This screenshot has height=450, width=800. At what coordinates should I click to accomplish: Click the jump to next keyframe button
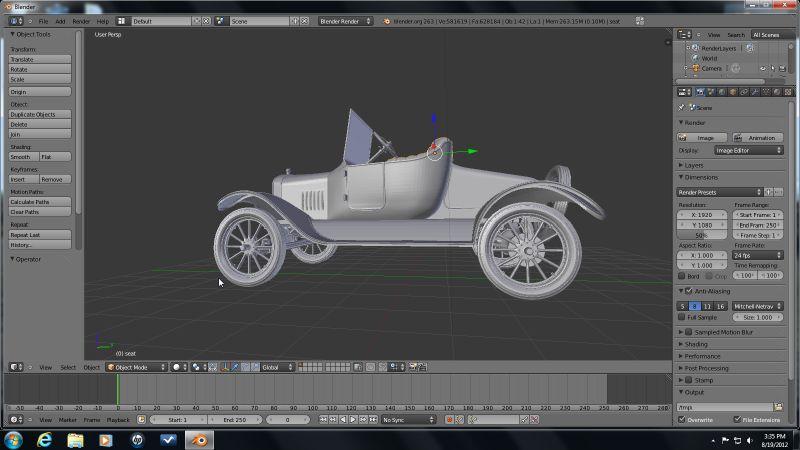[x=363, y=419]
